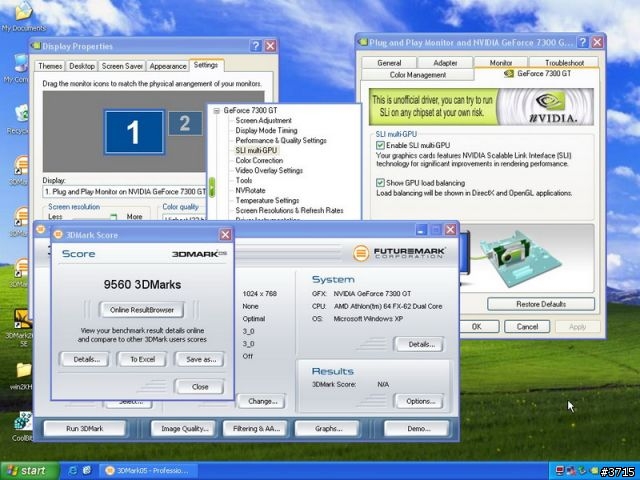This screenshot has width=640, height=480.
Task: Select Tools in the NVIDIA tree
Action: click(x=244, y=180)
